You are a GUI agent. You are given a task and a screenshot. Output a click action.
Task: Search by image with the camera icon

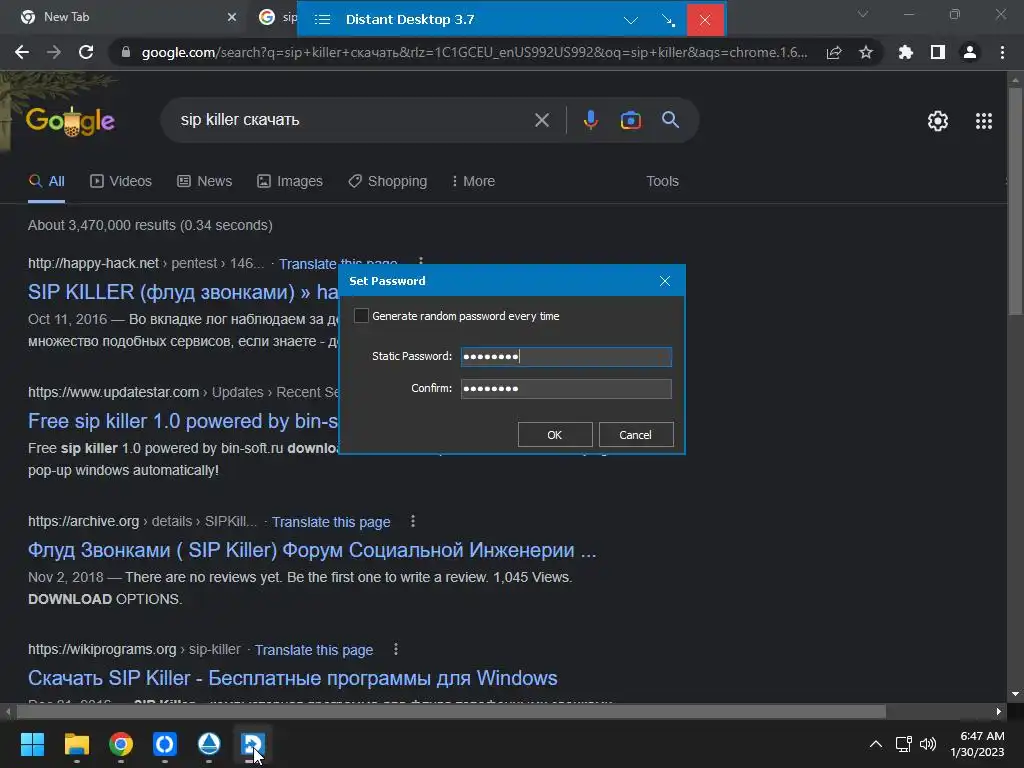coord(630,120)
